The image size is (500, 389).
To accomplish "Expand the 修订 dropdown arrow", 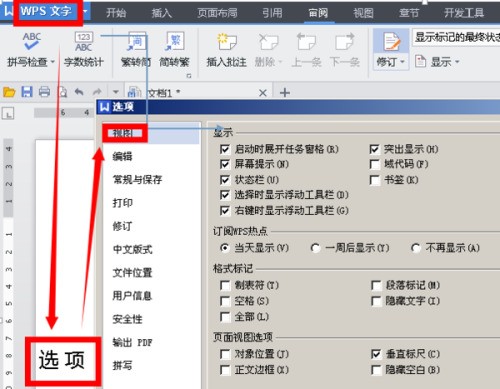I will tap(402, 62).
